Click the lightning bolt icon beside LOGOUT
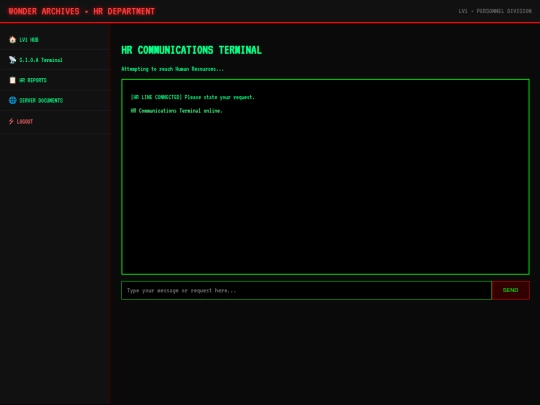540x405 pixels. [x=11, y=121]
